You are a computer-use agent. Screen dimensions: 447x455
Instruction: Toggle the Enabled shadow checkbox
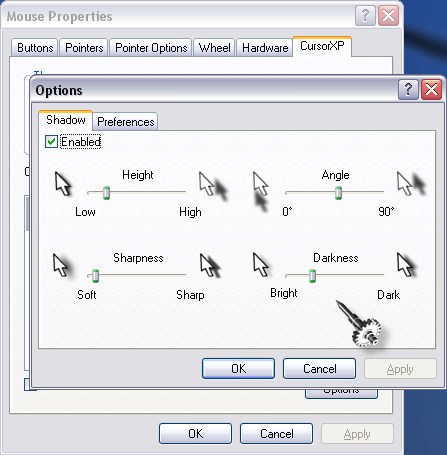51,142
